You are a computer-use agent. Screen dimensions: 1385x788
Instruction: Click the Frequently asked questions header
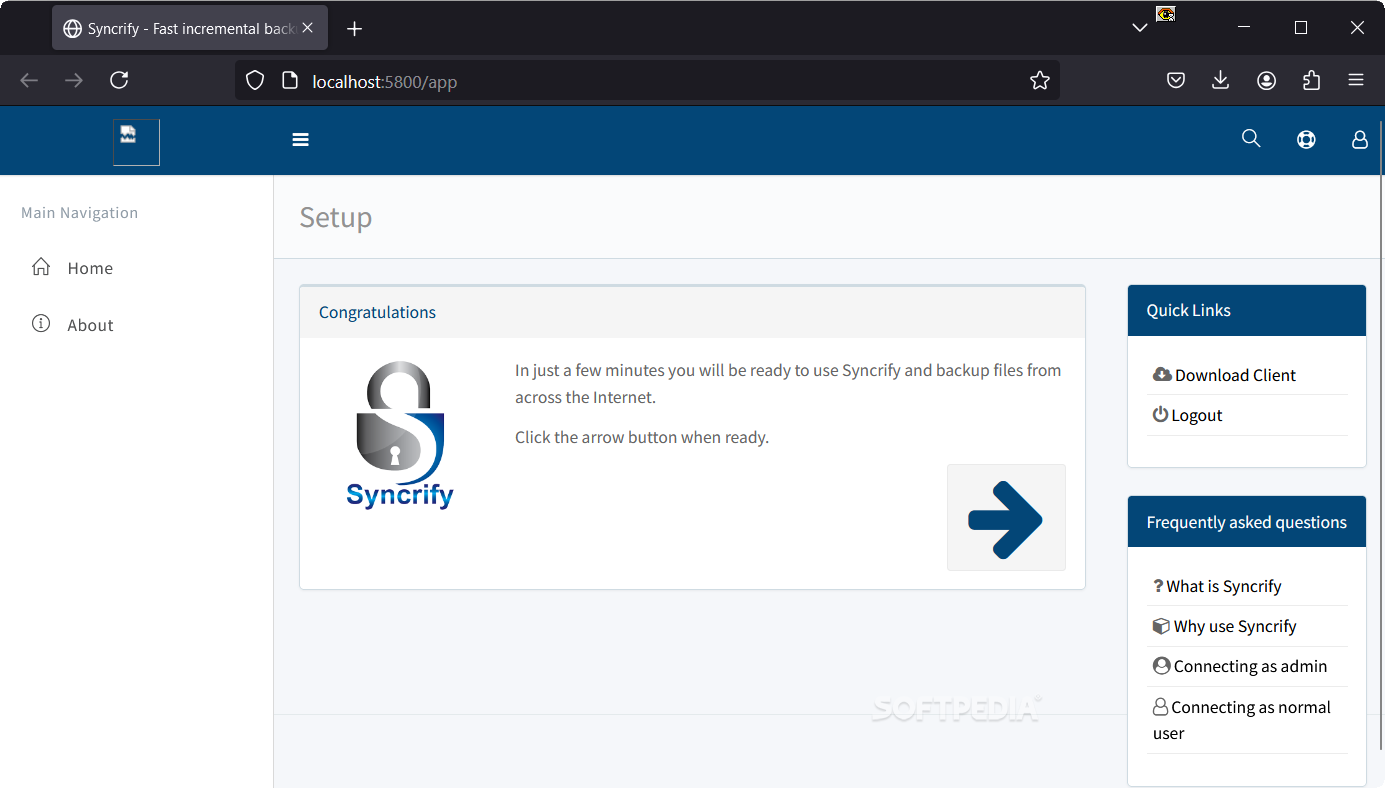tap(1247, 522)
